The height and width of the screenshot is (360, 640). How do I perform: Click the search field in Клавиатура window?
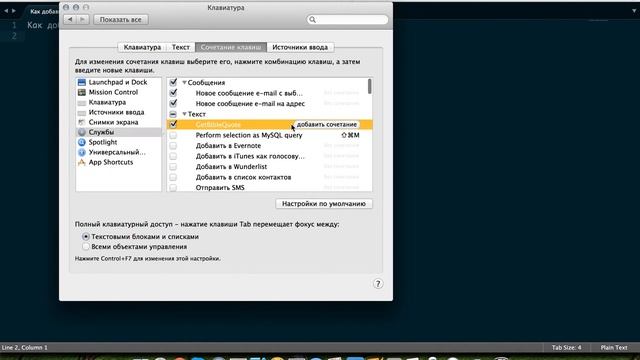(347, 20)
